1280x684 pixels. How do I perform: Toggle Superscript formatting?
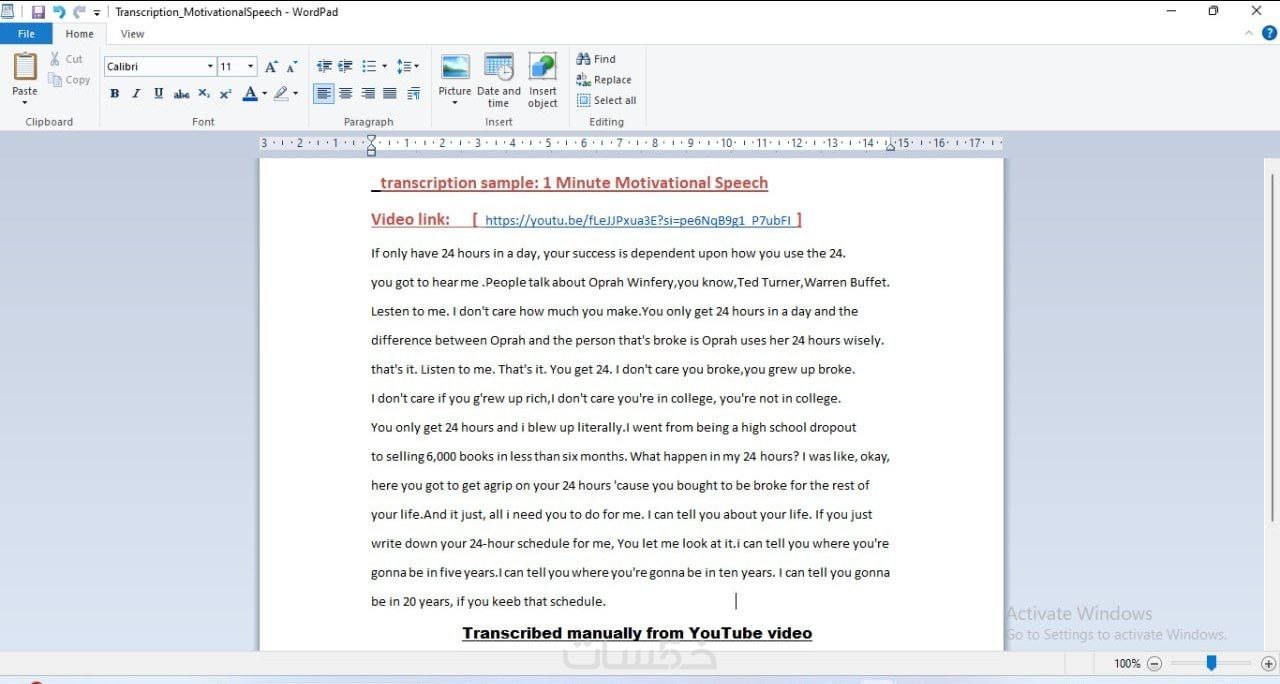225,94
